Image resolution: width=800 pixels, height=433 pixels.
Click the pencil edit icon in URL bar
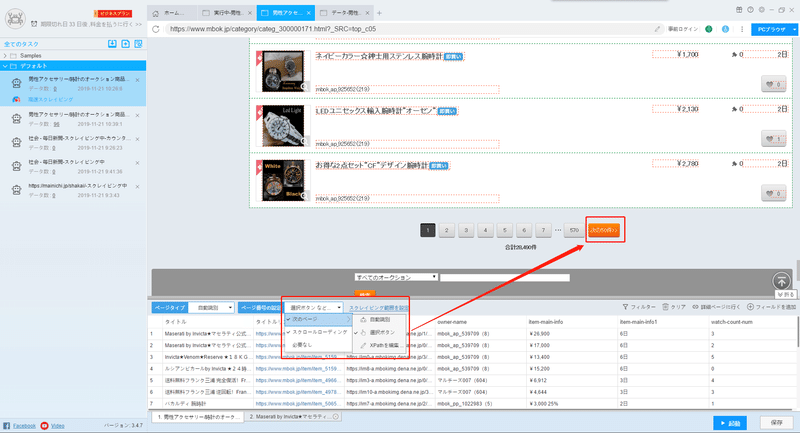click(x=658, y=29)
